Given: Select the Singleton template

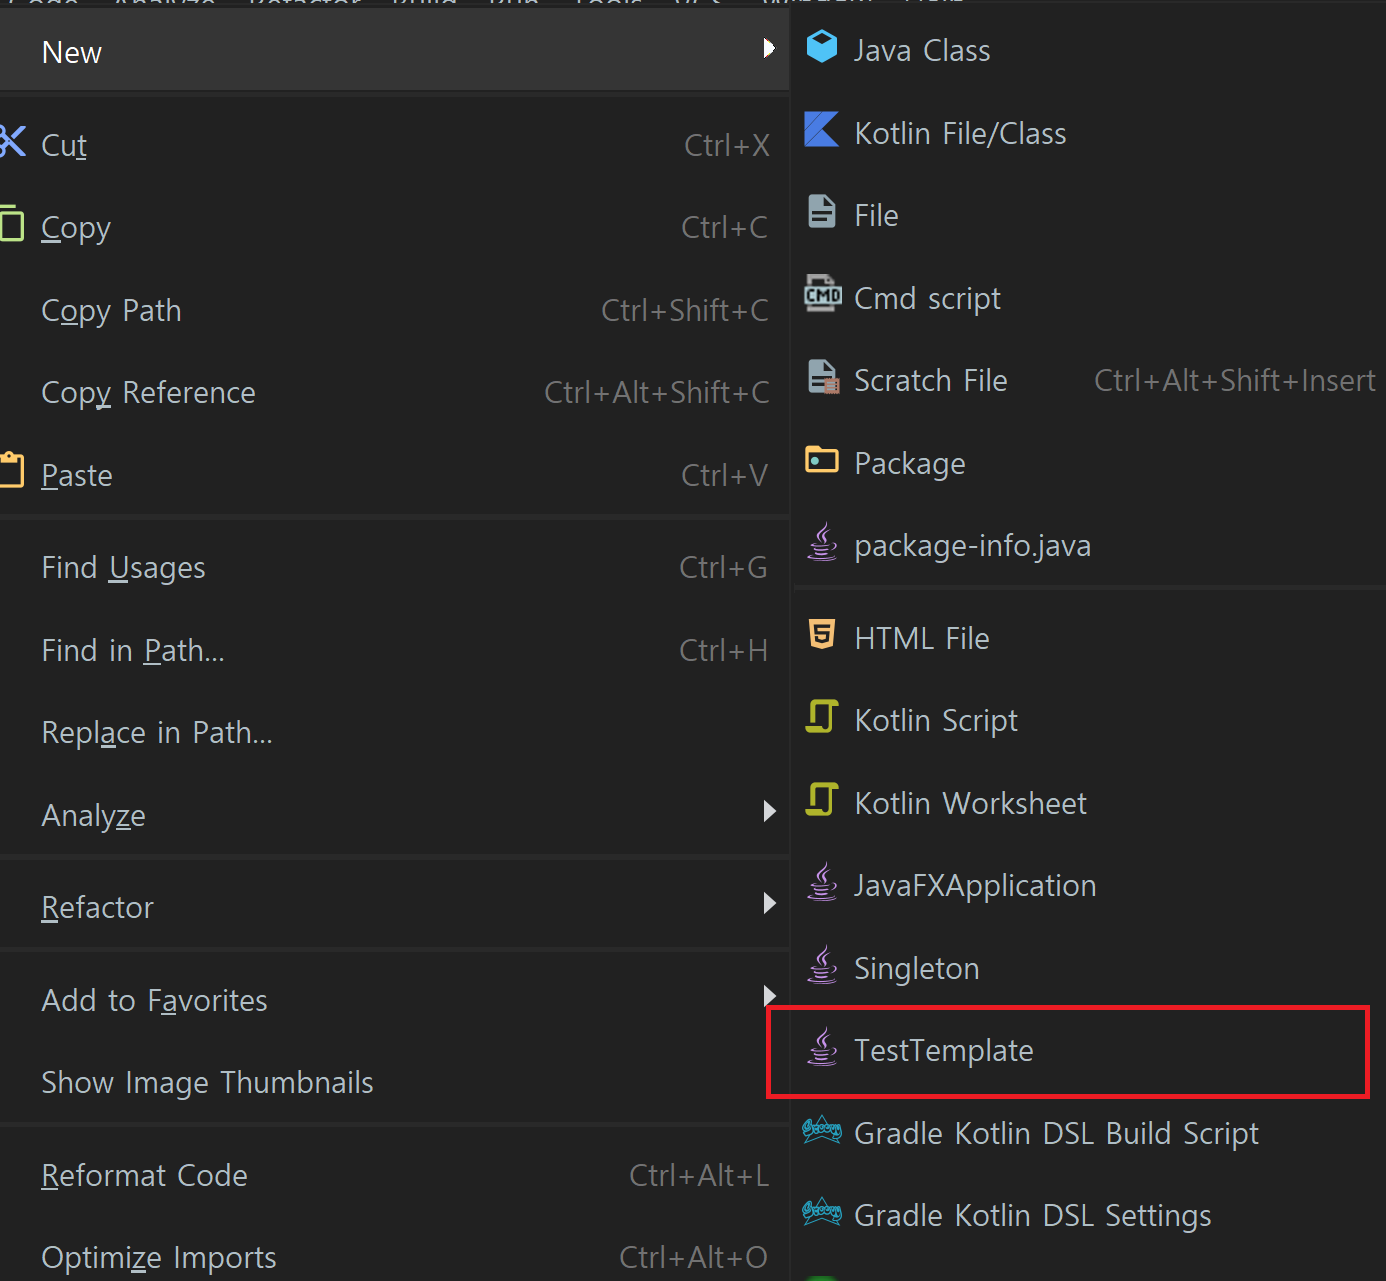Looking at the screenshot, I should click(x=1090, y=968).
